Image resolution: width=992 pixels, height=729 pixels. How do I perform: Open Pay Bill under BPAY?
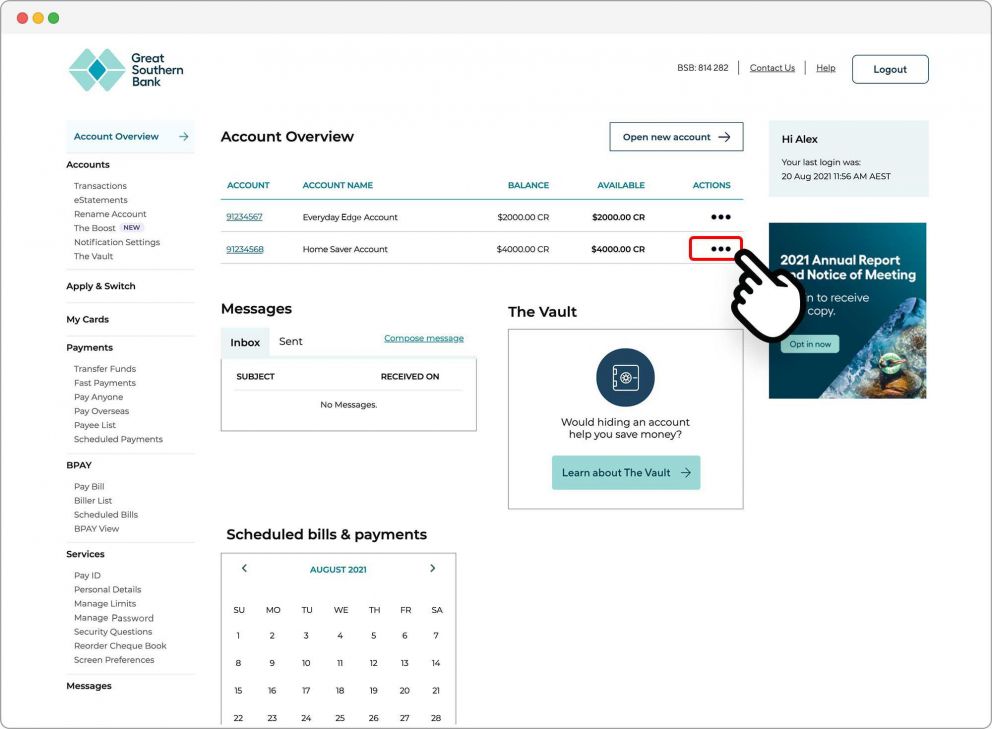point(89,487)
